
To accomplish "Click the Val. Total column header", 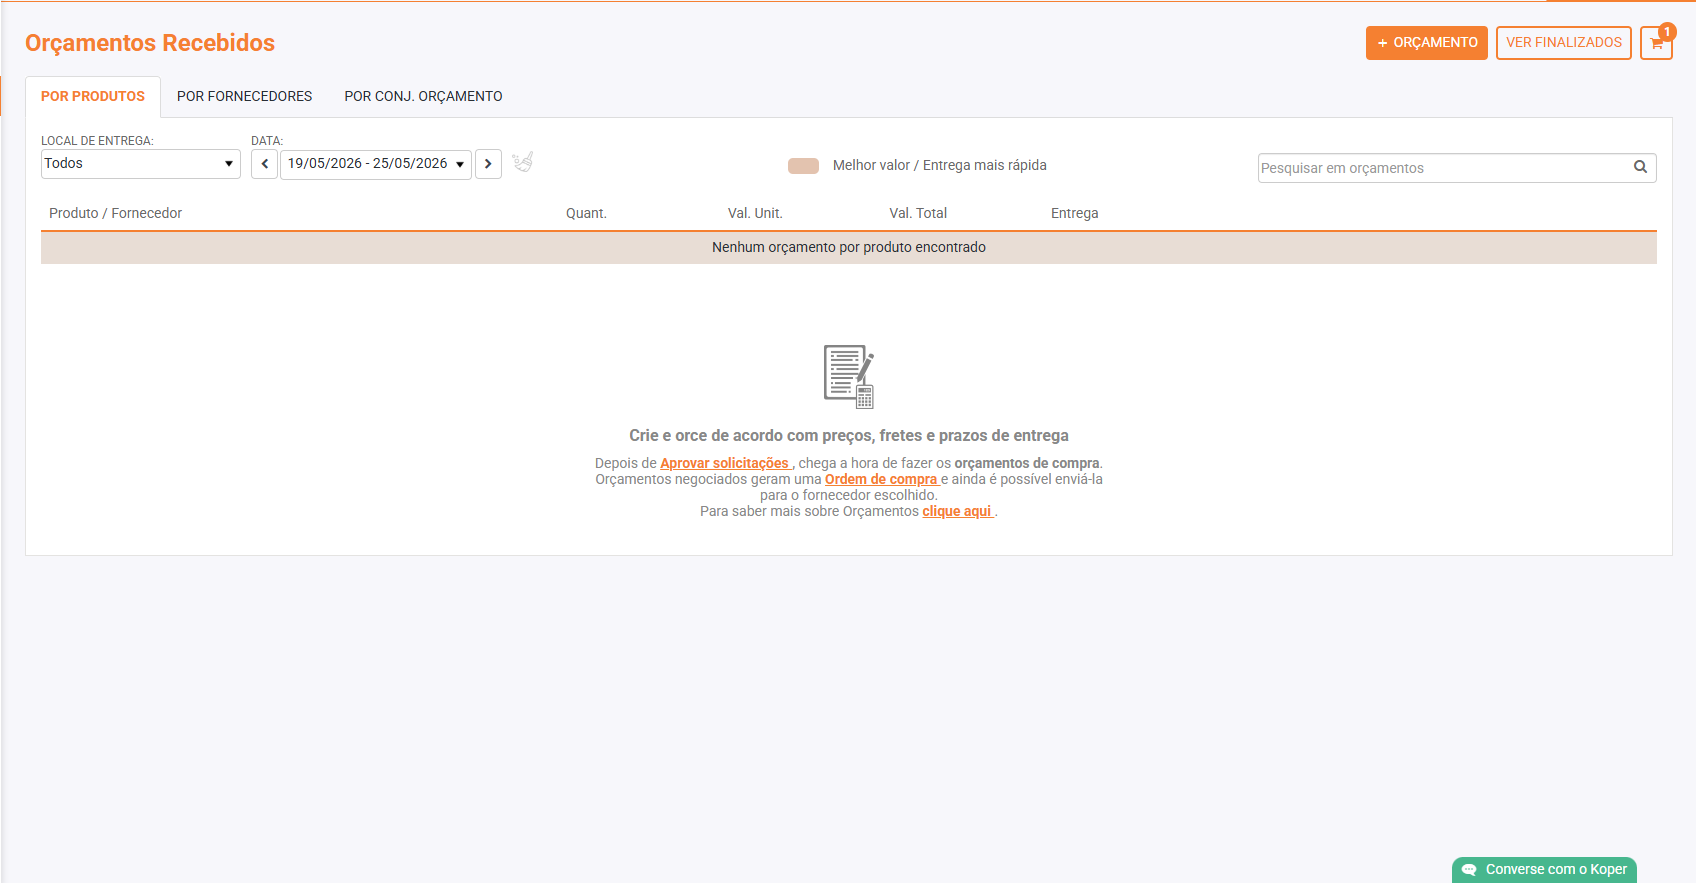I will pyautogui.click(x=918, y=213).
